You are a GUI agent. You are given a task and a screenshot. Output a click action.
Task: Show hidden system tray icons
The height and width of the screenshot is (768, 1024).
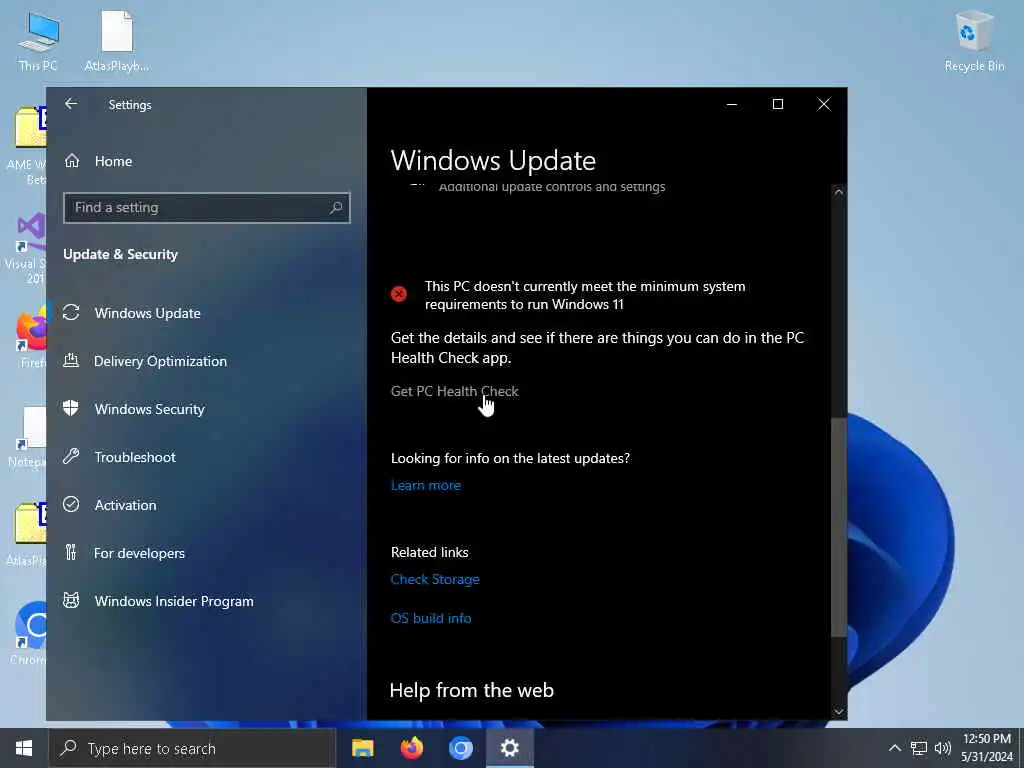tap(895, 748)
